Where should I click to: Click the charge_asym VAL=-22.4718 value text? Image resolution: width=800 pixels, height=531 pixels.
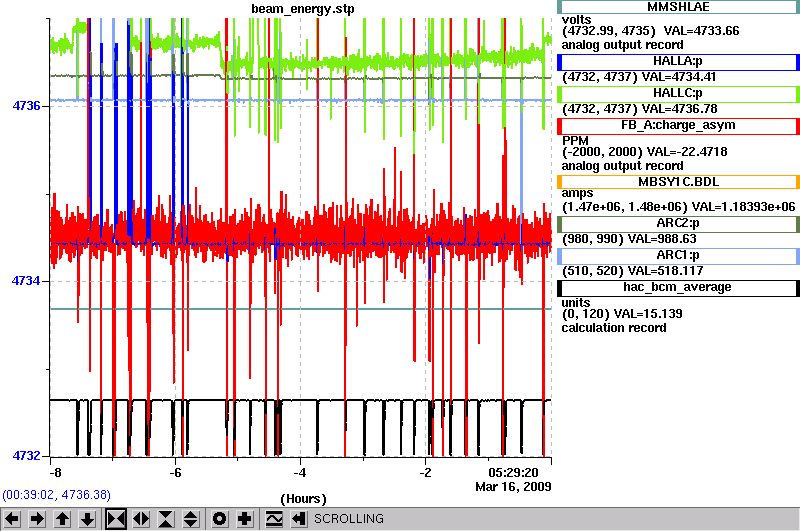687,151
